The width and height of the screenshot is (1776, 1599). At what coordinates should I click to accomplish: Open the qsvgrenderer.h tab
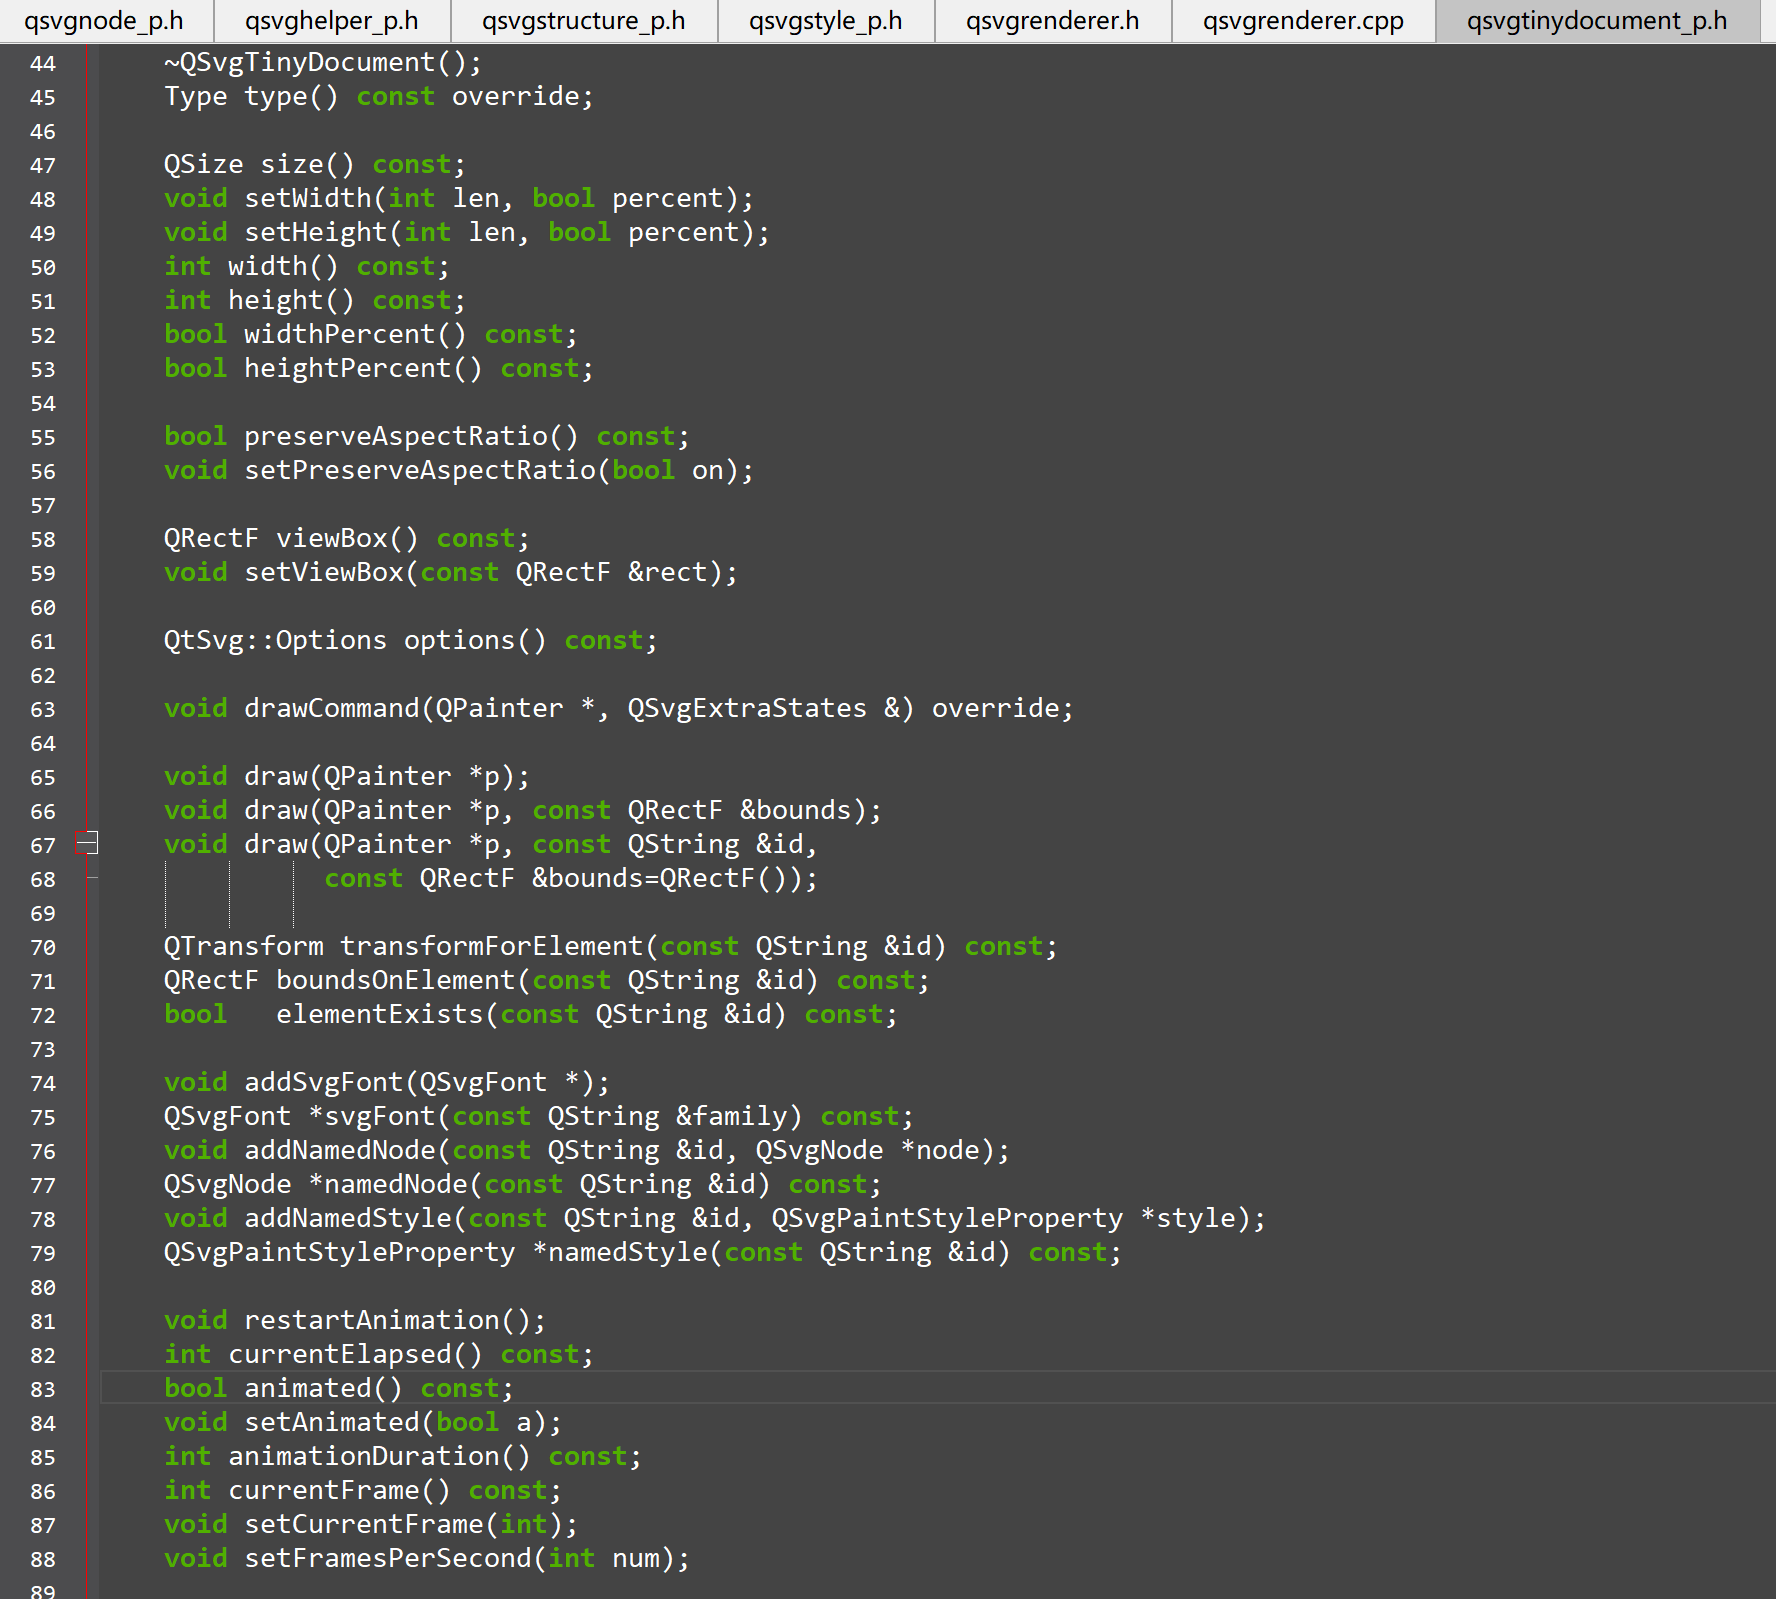coord(1052,21)
